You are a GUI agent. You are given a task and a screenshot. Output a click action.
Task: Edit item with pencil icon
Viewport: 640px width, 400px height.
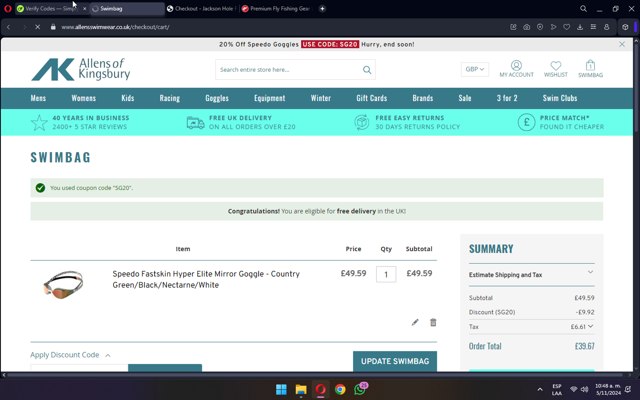coord(415,322)
